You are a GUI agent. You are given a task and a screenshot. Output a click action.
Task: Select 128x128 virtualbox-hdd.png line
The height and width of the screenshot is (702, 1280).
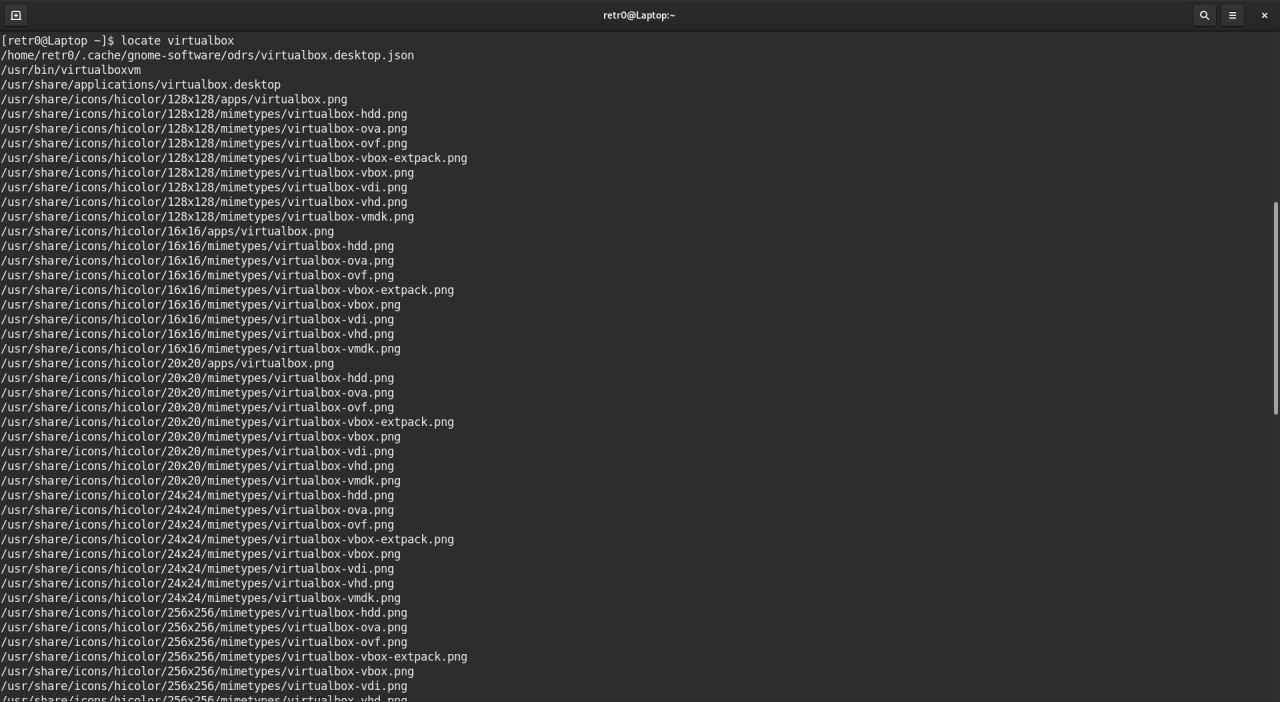(x=204, y=114)
